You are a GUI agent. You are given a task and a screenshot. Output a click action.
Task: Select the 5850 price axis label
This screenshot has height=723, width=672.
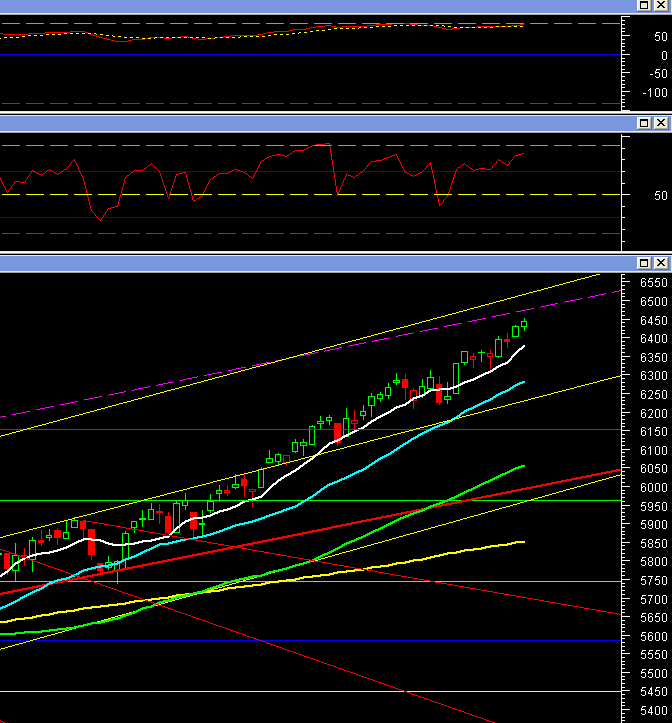coord(654,544)
